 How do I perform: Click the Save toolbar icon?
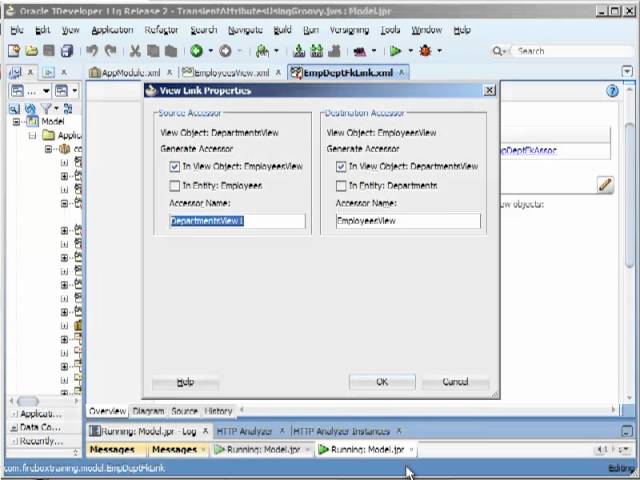coord(49,51)
